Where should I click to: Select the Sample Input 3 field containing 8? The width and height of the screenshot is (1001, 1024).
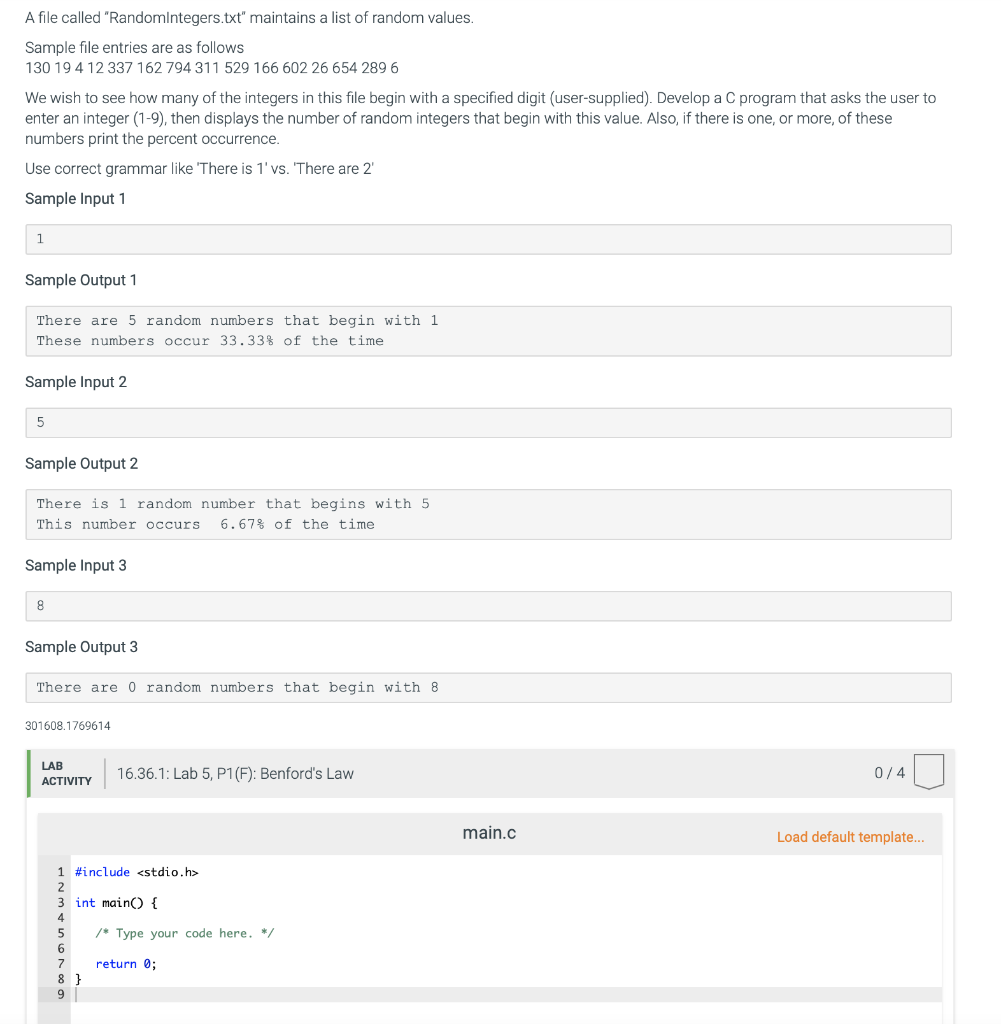(488, 605)
